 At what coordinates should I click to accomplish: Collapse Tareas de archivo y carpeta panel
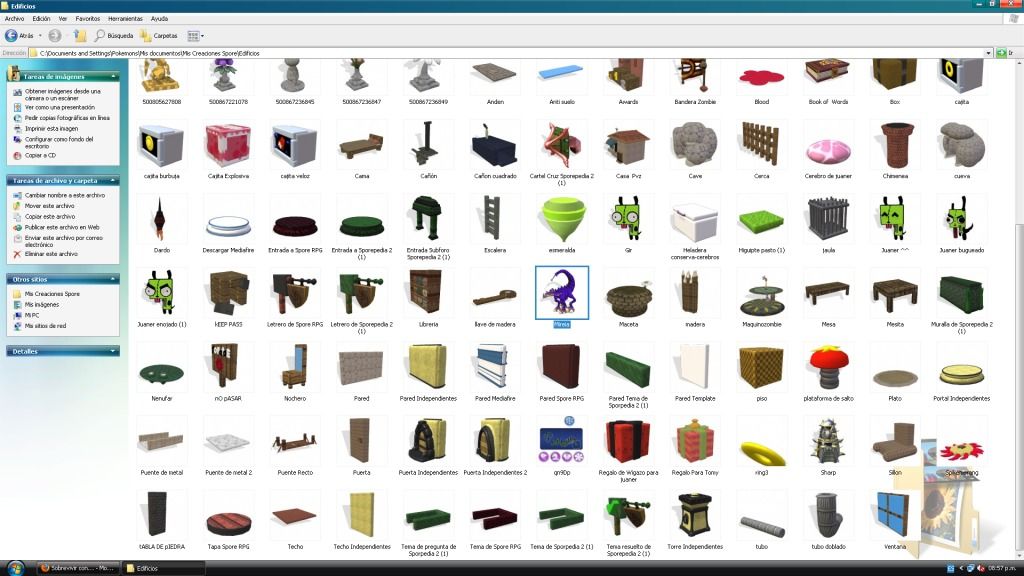[114, 180]
